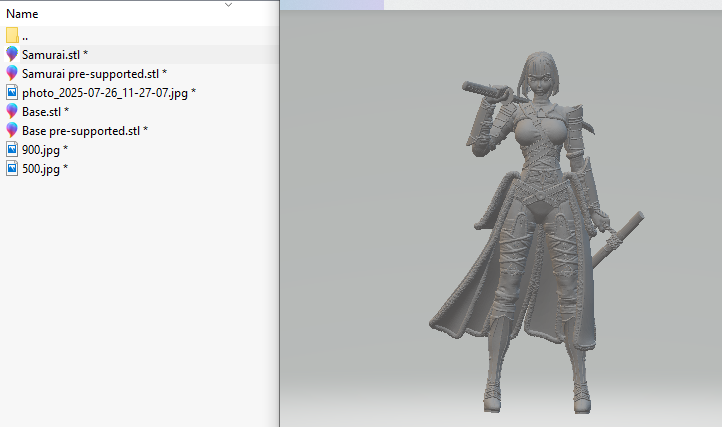
Task: Click the Base.stl 3D file icon
Action: click(12, 111)
